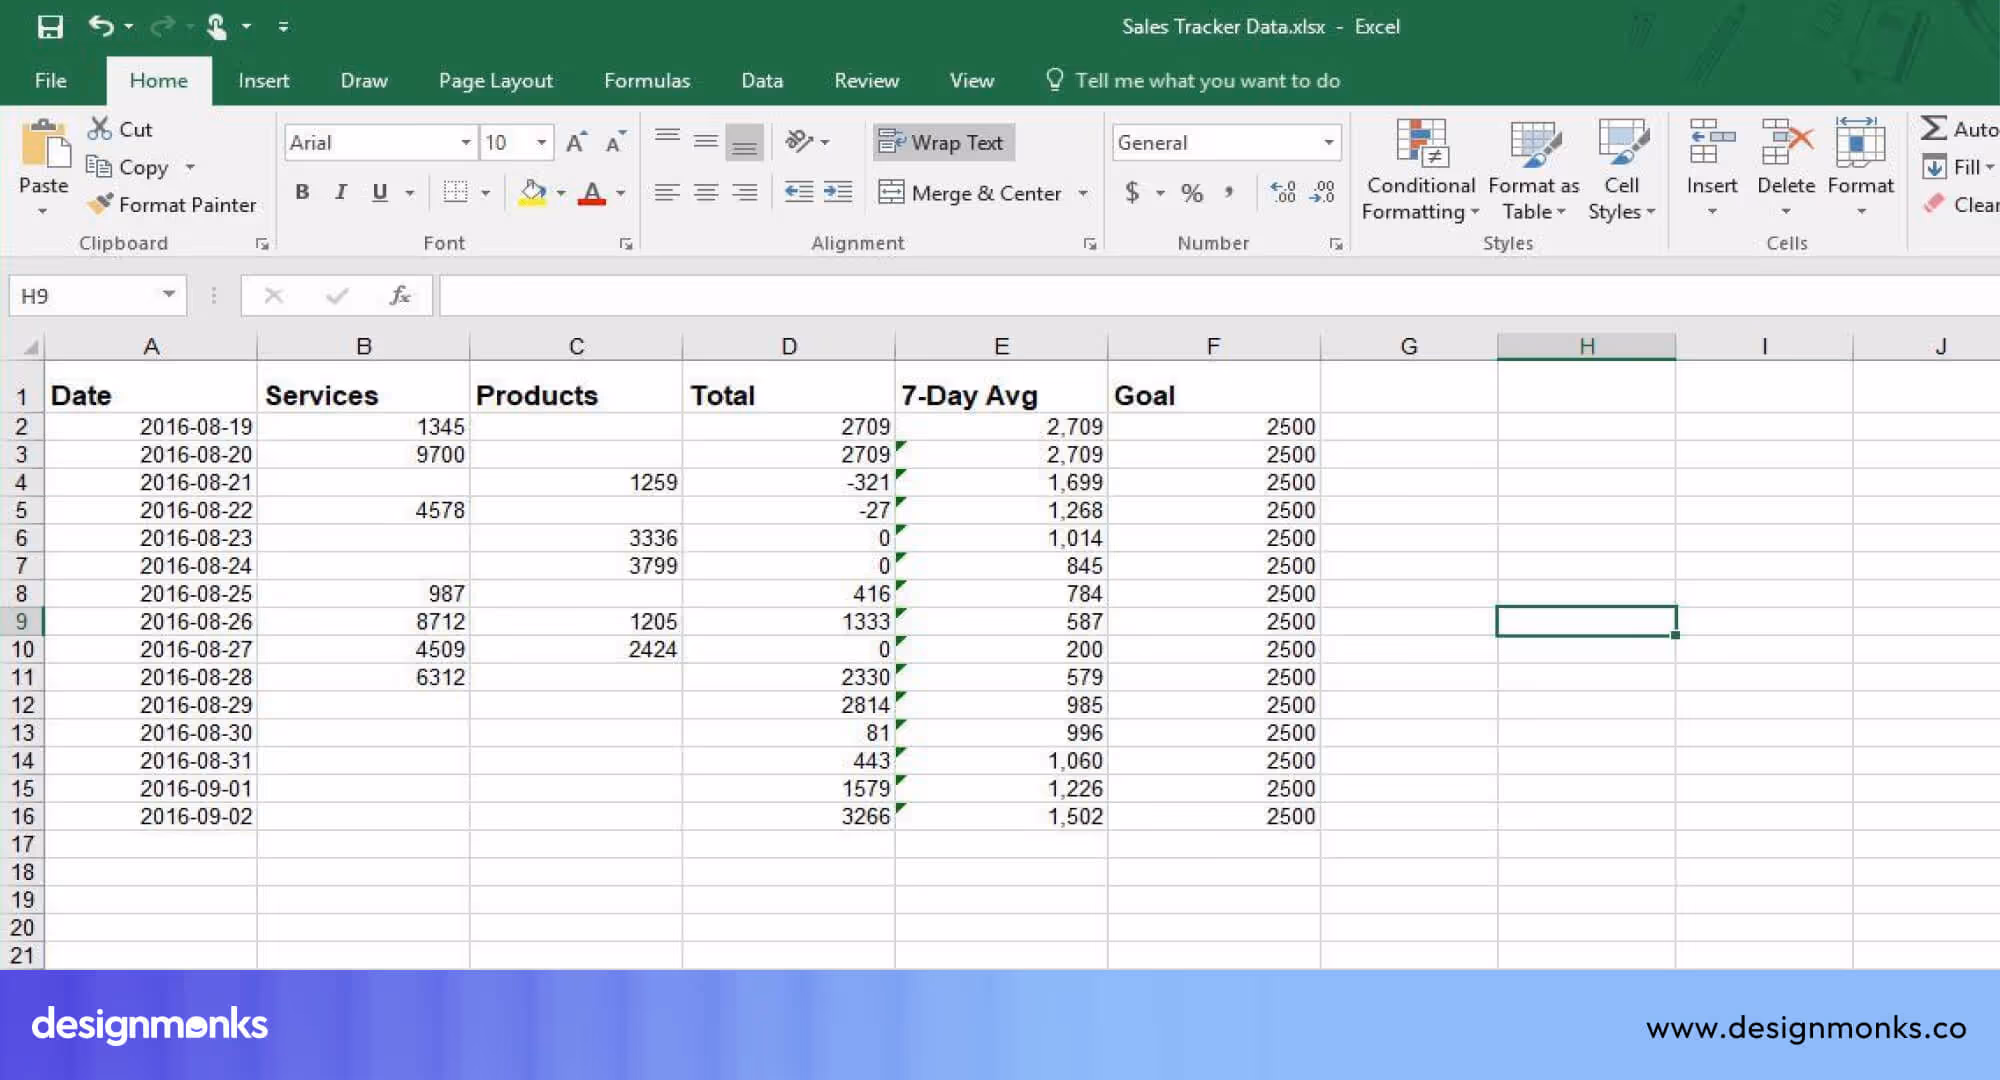Click the Merge & Center button

(969, 192)
